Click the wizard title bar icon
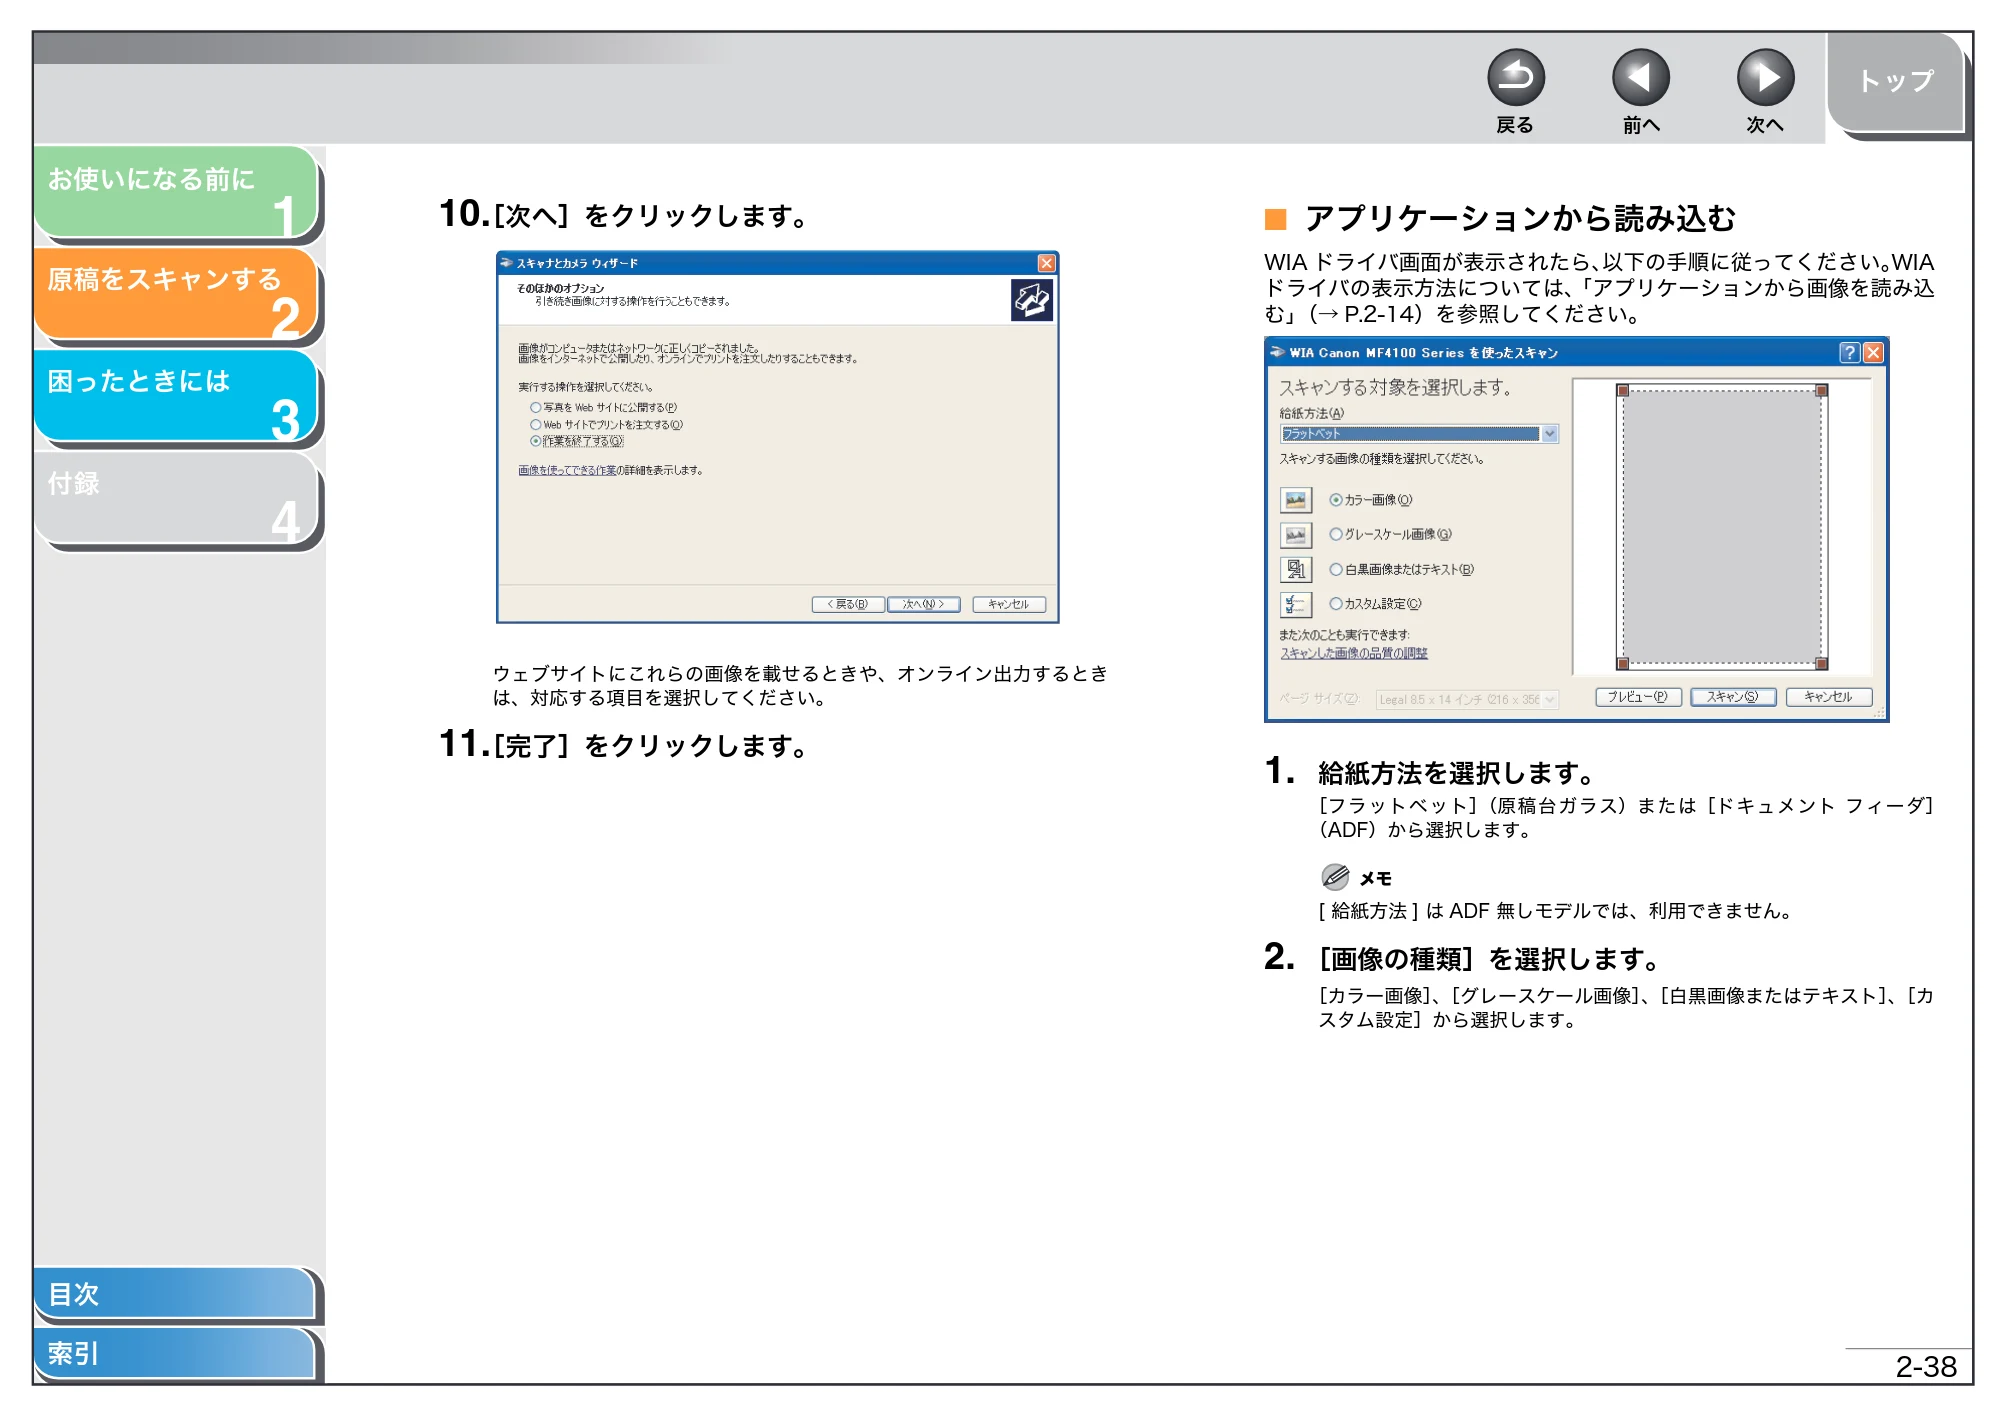The width and height of the screenshot is (2000, 1415). (x=506, y=263)
